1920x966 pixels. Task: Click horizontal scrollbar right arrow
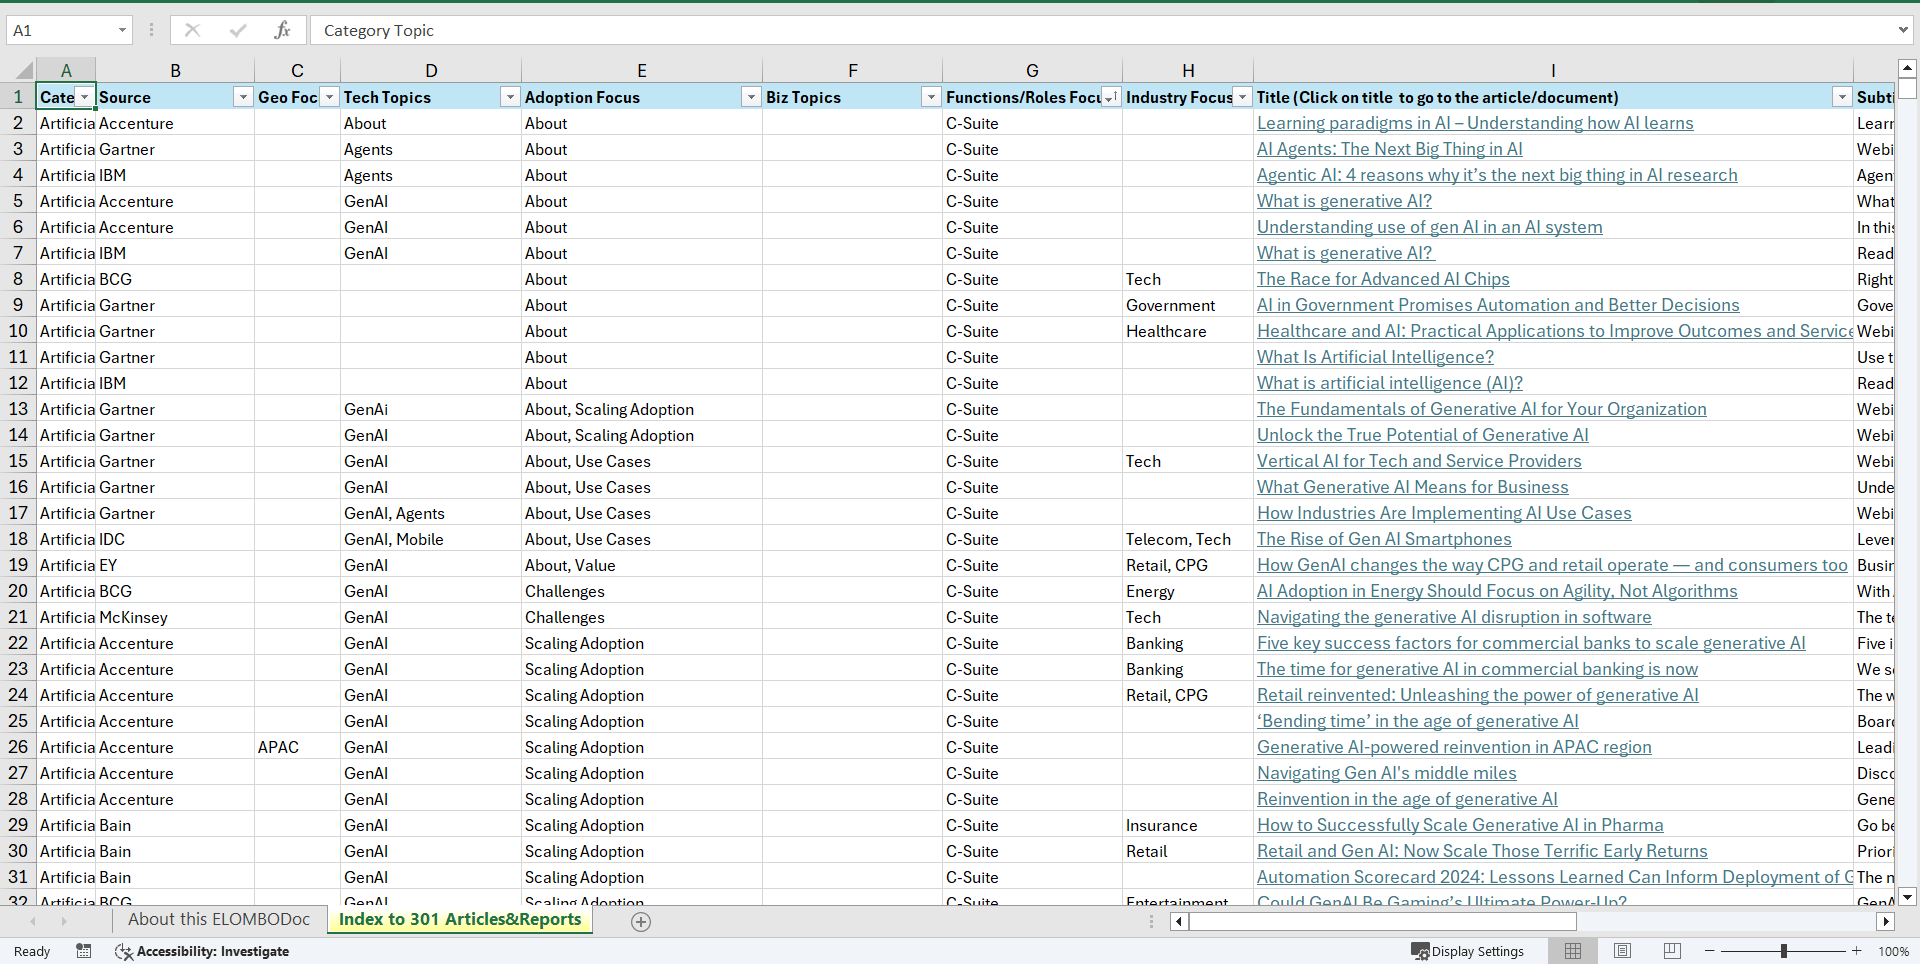click(1886, 921)
